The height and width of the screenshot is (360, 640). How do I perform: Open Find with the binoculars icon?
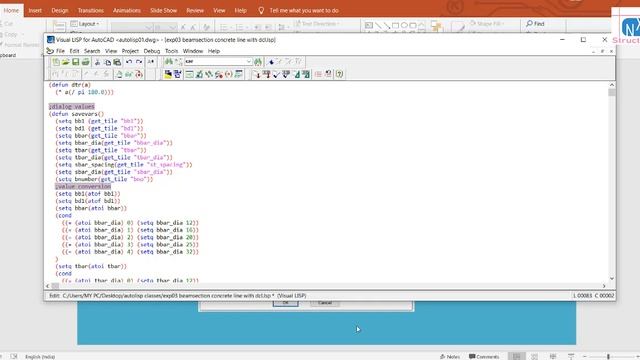(169, 62)
